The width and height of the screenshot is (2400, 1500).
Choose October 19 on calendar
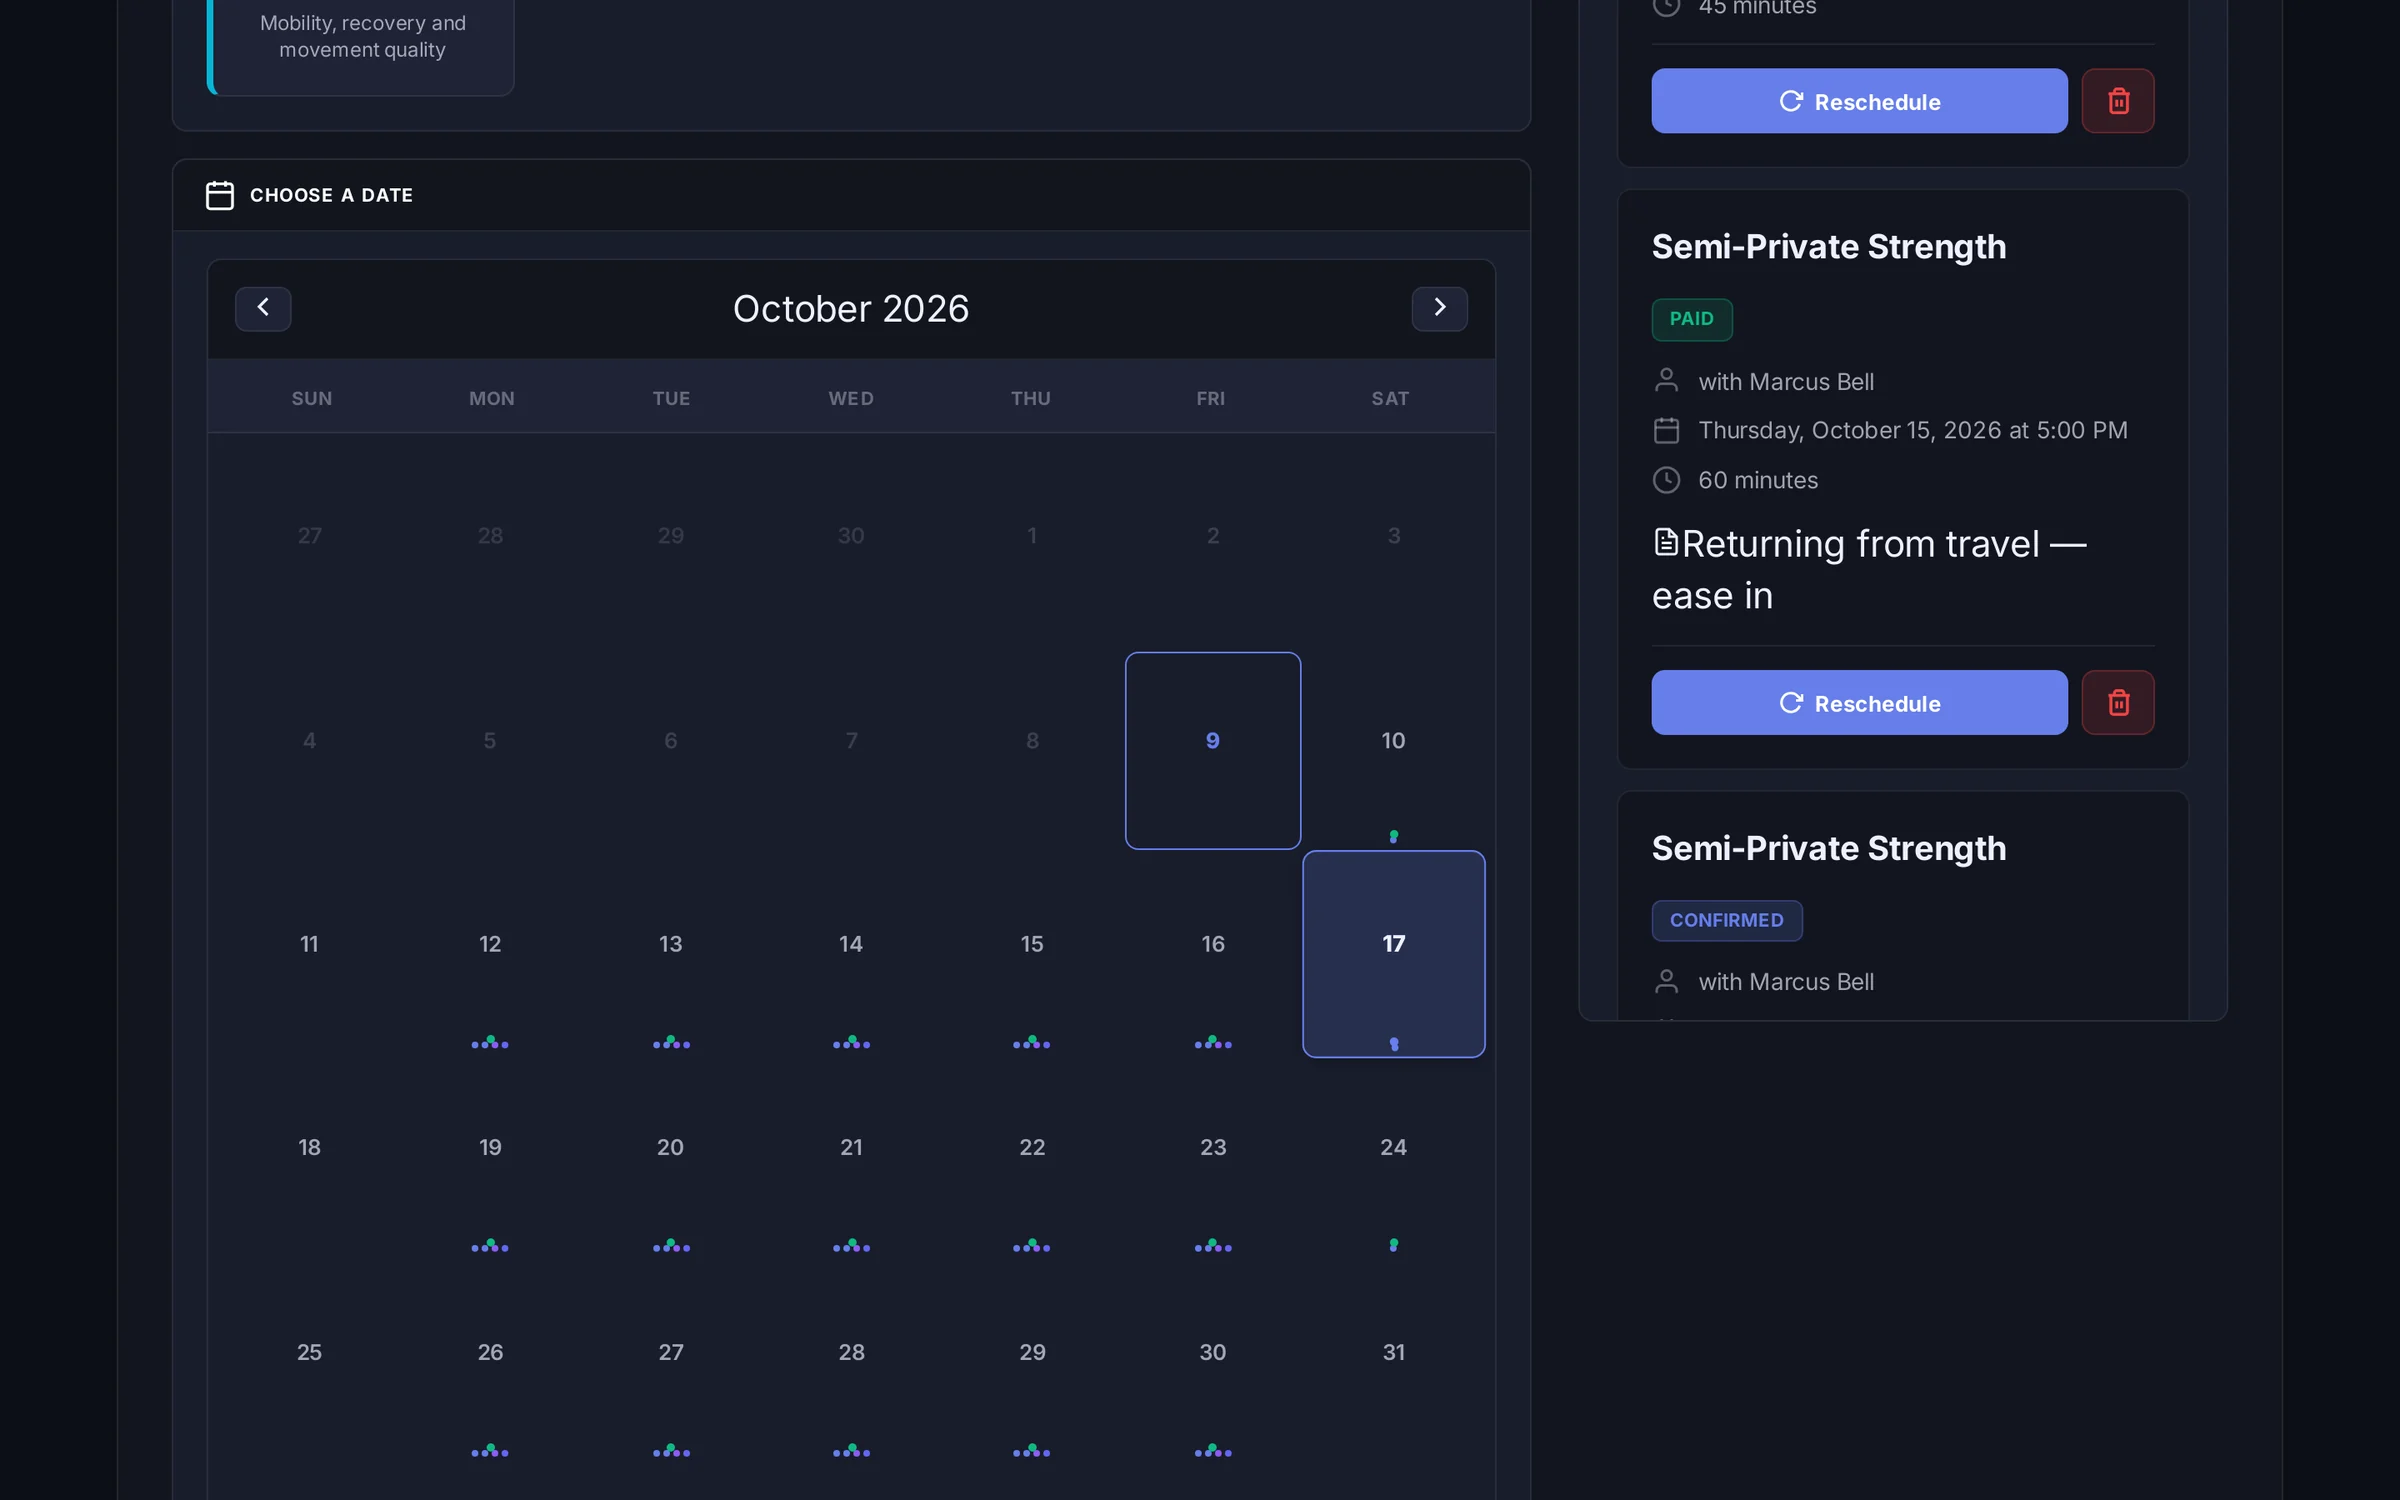click(490, 1157)
